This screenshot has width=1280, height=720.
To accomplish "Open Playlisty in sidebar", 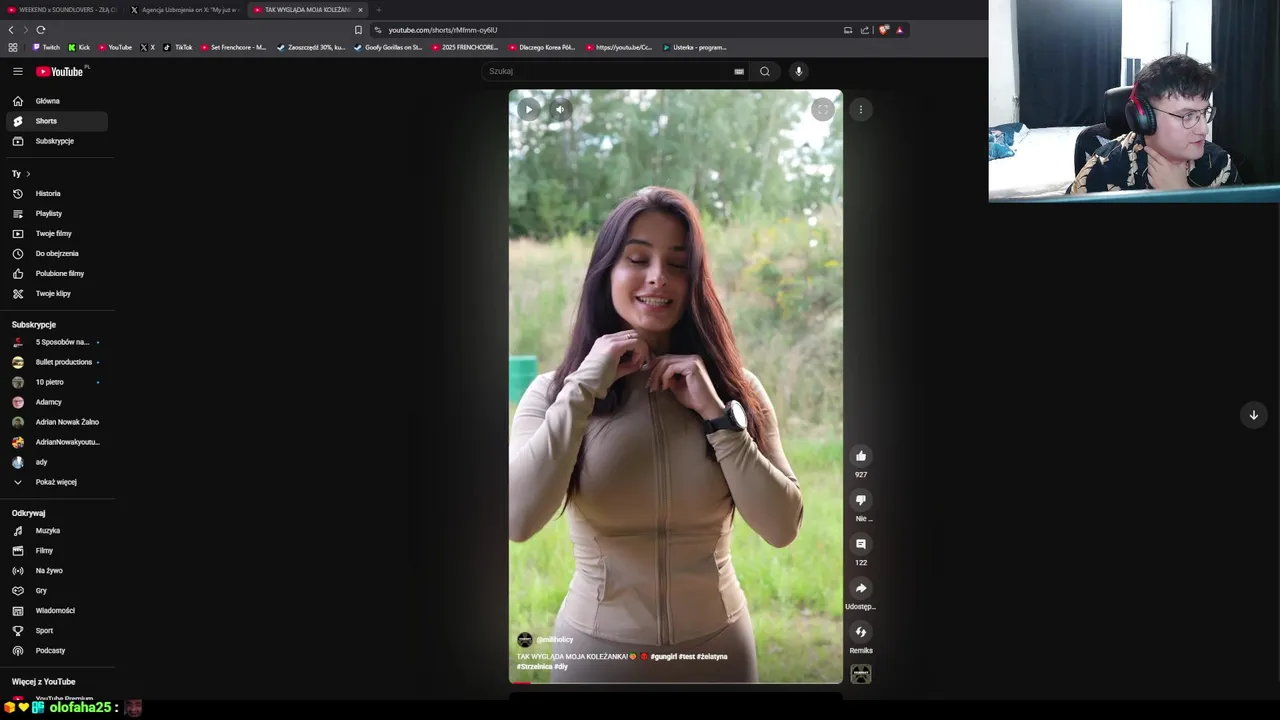I will pos(56,213).
